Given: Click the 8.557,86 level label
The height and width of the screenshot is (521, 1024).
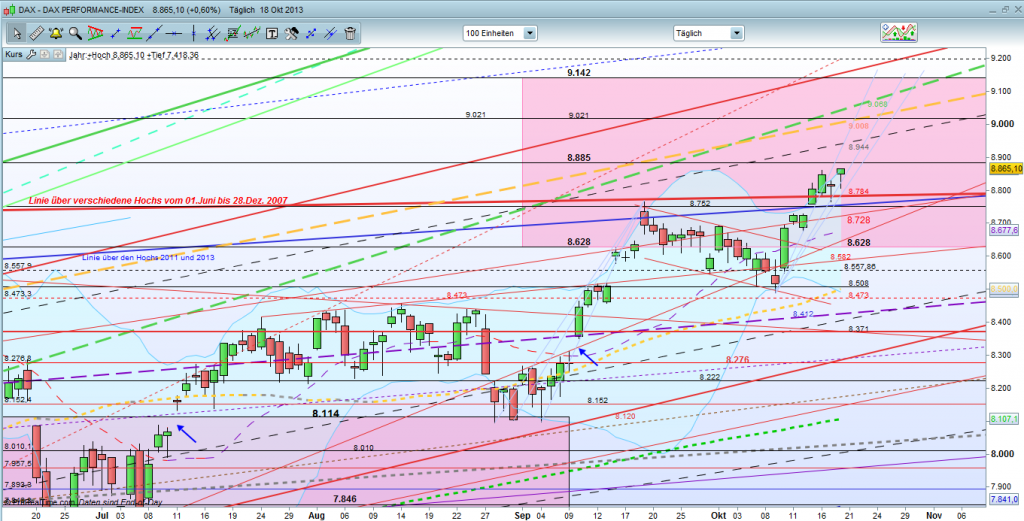Looking at the screenshot, I should [859, 266].
